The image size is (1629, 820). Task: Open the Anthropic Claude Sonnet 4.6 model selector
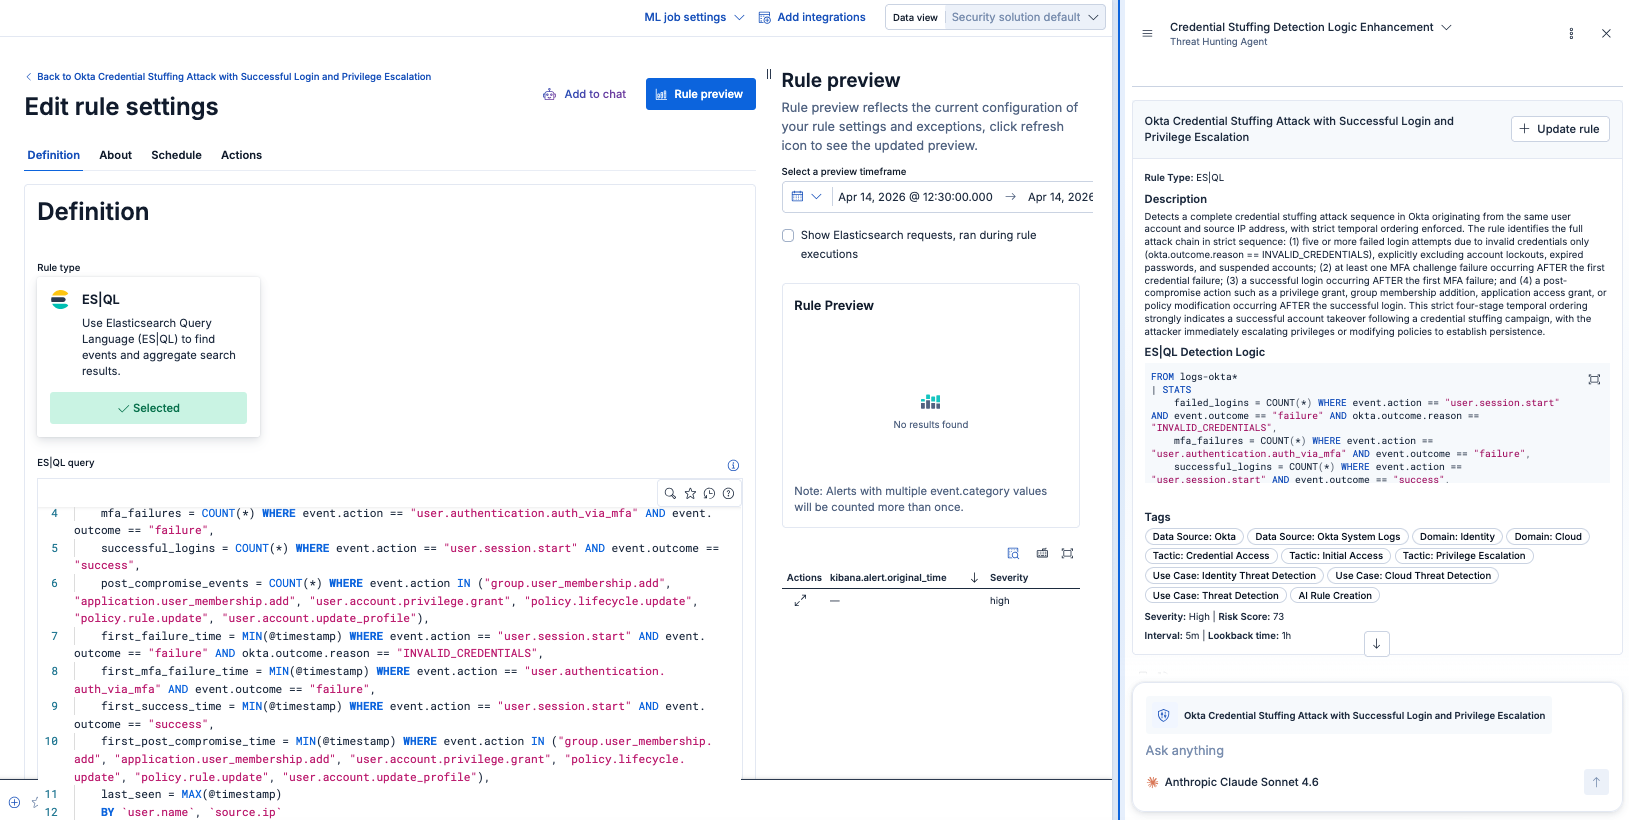coord(1232,782)
